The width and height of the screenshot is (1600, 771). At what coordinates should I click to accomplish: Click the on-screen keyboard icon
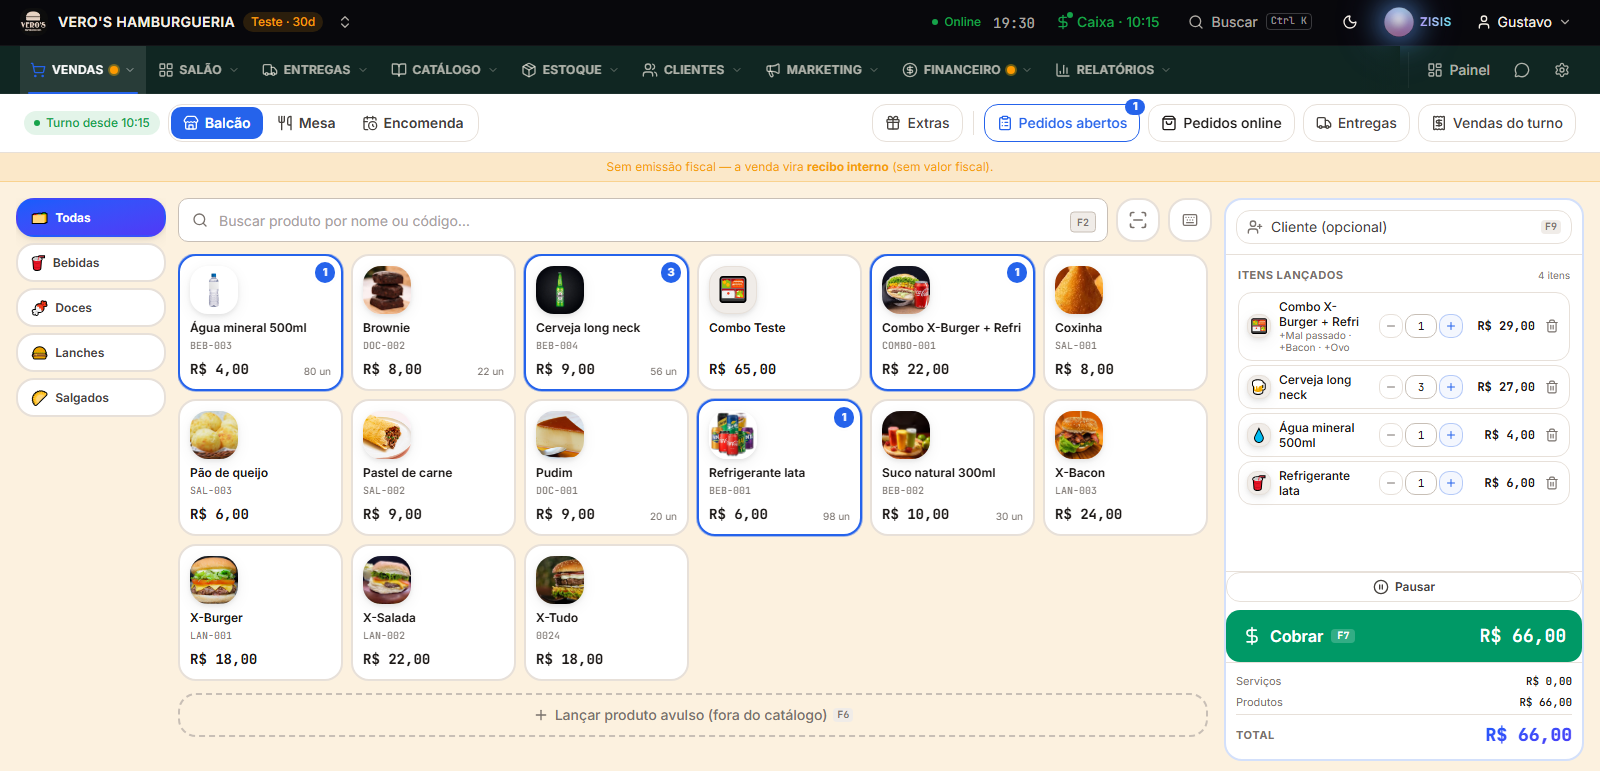pos(1190,220)
